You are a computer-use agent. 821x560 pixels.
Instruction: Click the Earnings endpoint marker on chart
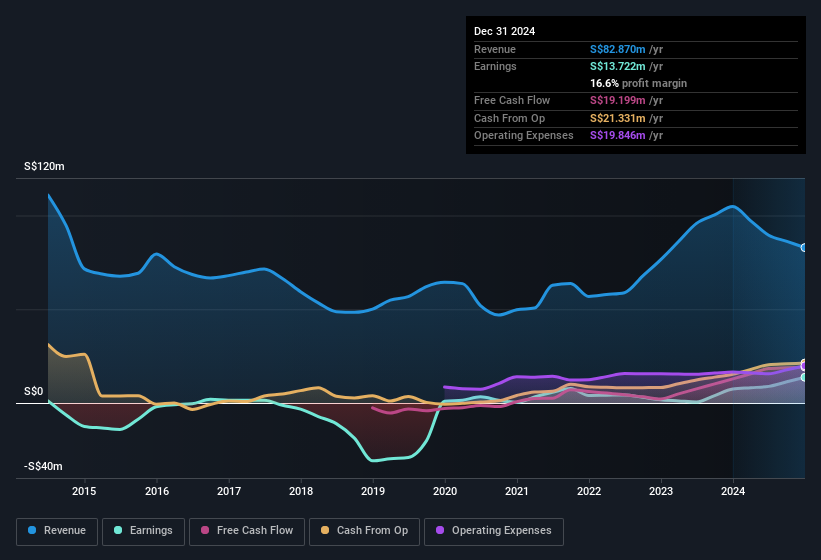coord(804,377)
